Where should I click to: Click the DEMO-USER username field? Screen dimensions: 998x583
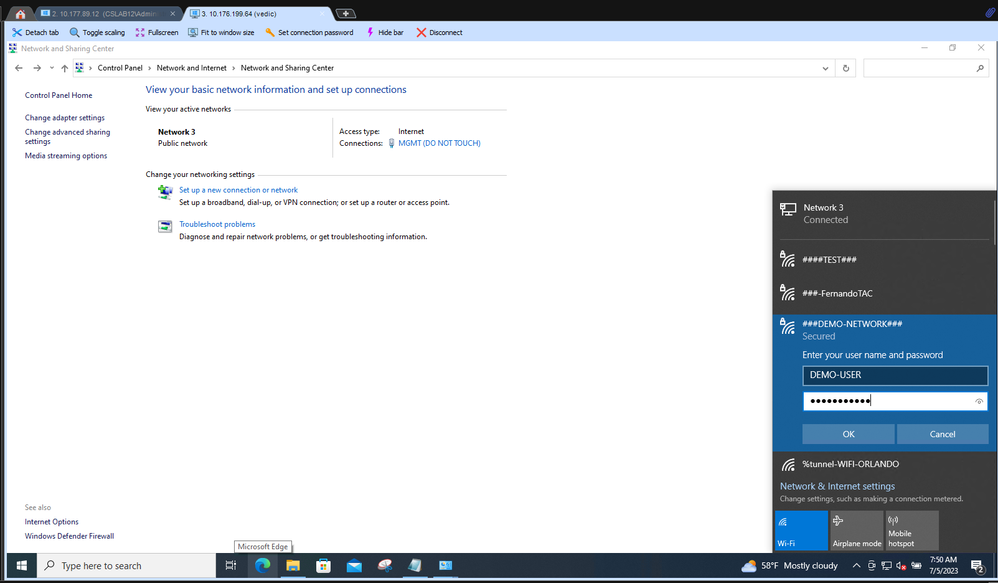coord(895,375)
